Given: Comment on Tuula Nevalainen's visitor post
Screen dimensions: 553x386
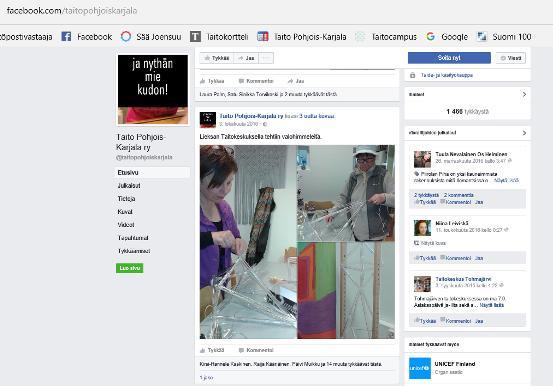Looking at the screenshot, I should (456, 202).
